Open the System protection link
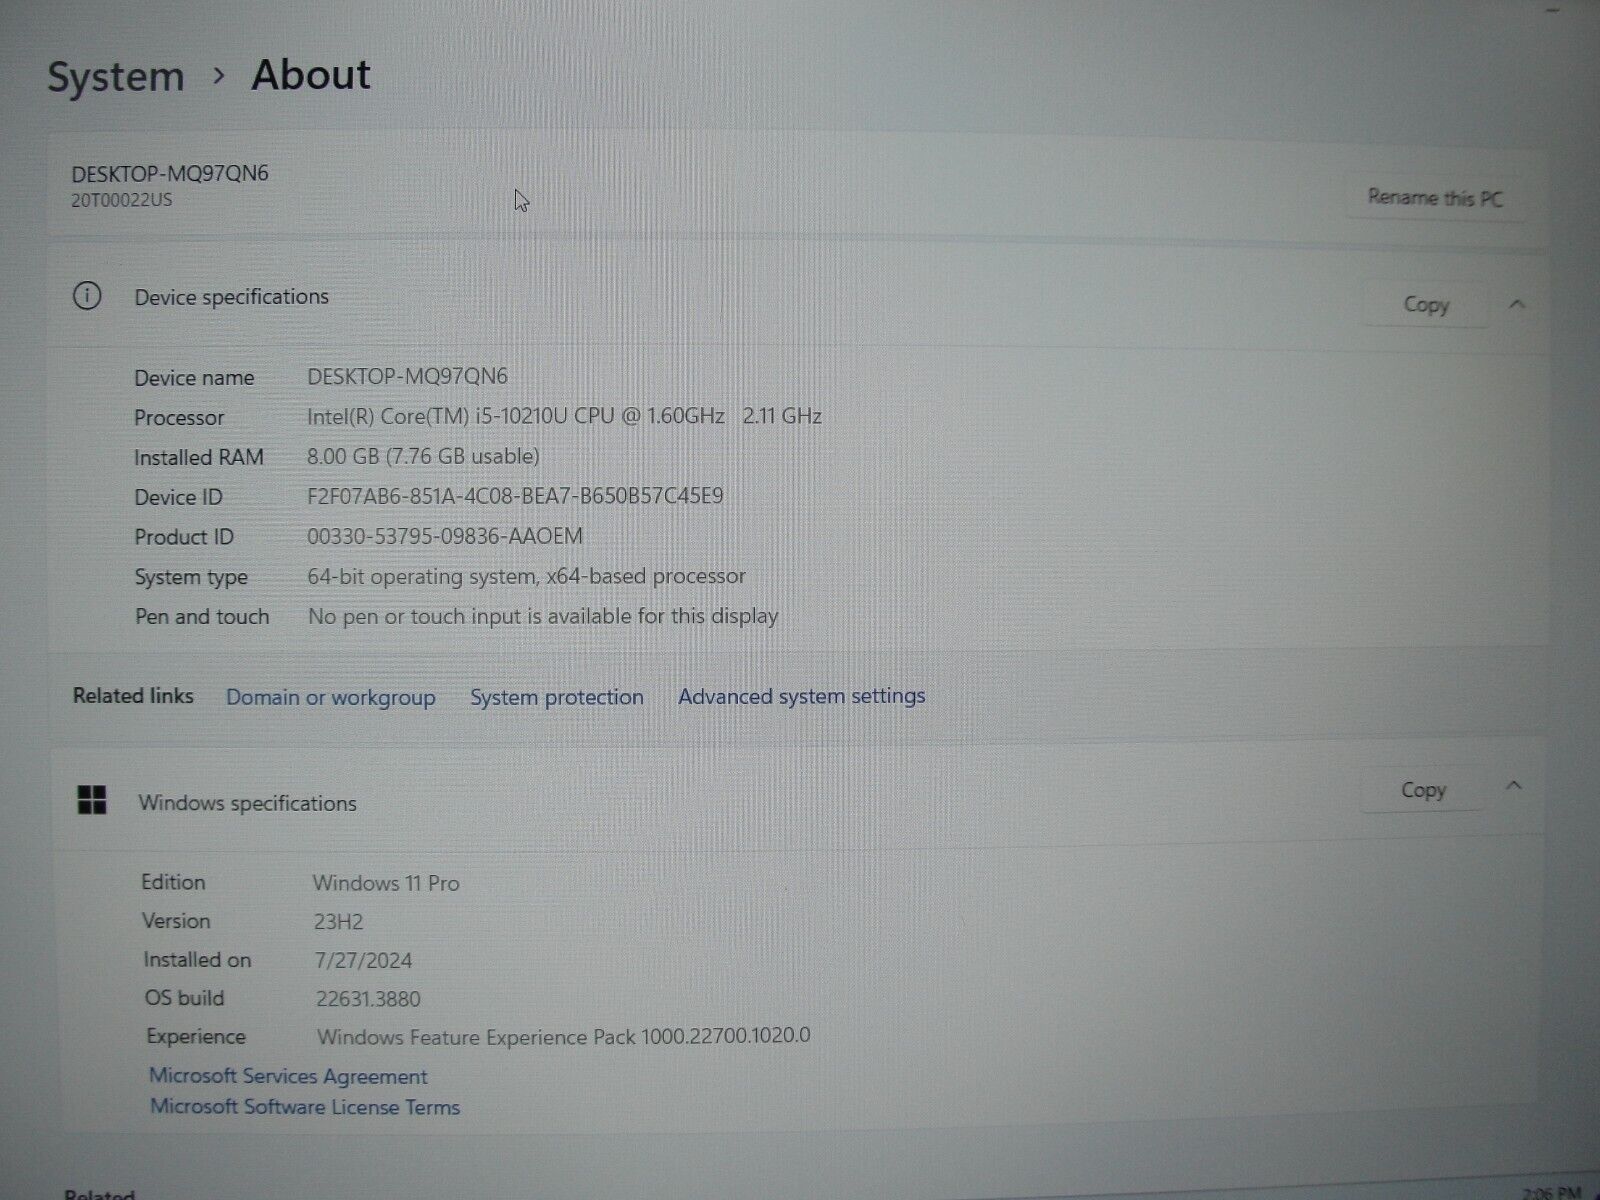Screen dimensions: 1600x1200 [x=557, y=697]
